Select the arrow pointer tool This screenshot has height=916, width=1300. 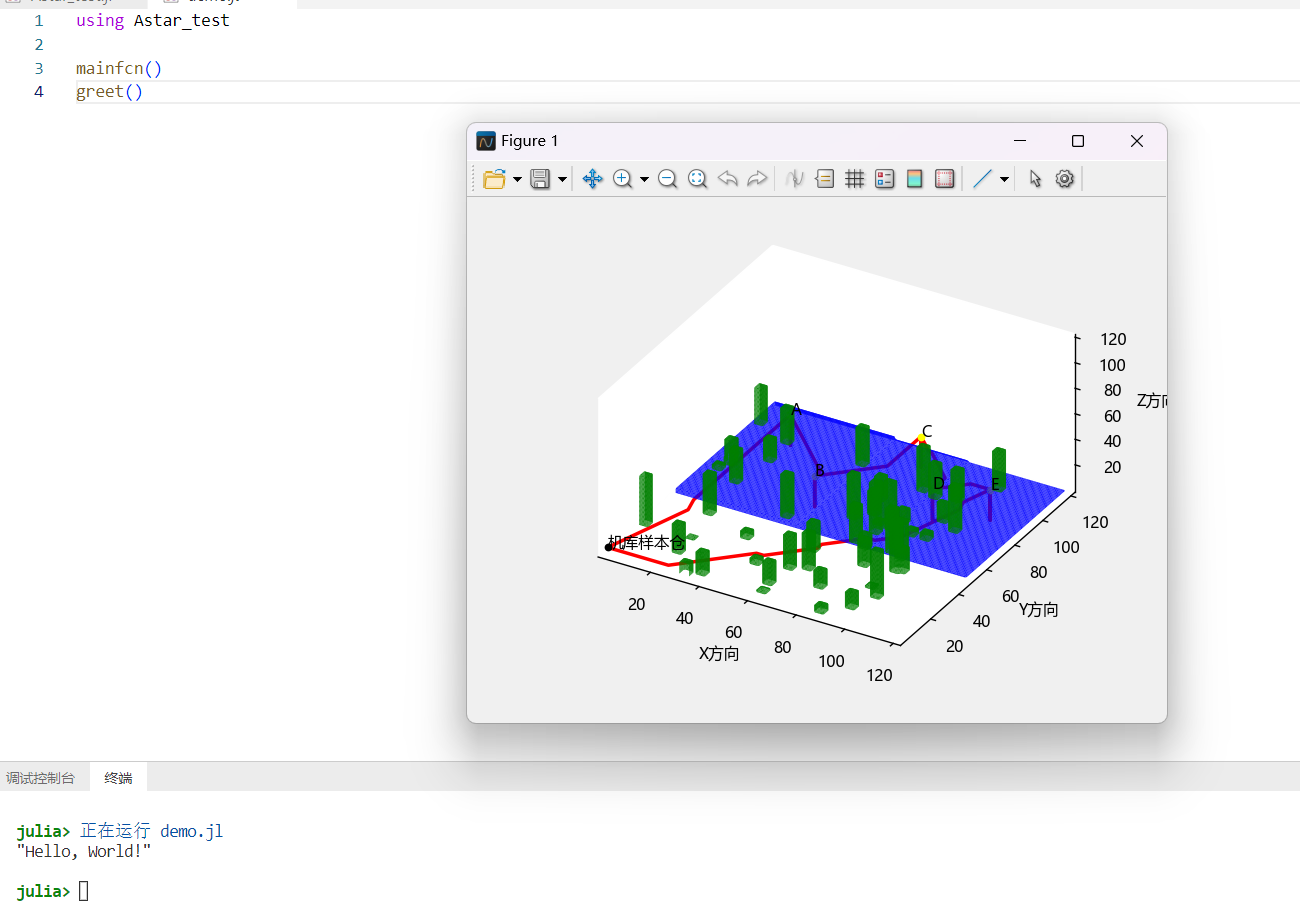1035,179
